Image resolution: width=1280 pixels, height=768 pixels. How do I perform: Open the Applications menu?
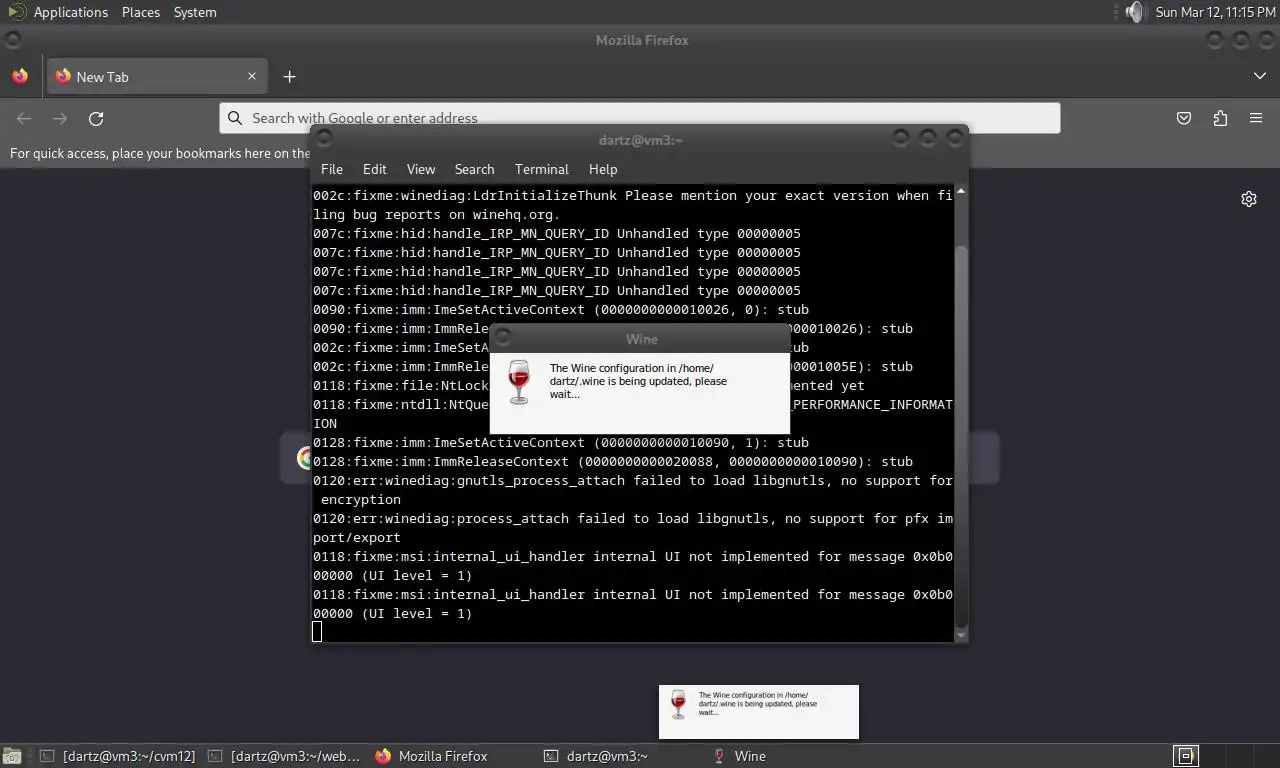(70, 12)
